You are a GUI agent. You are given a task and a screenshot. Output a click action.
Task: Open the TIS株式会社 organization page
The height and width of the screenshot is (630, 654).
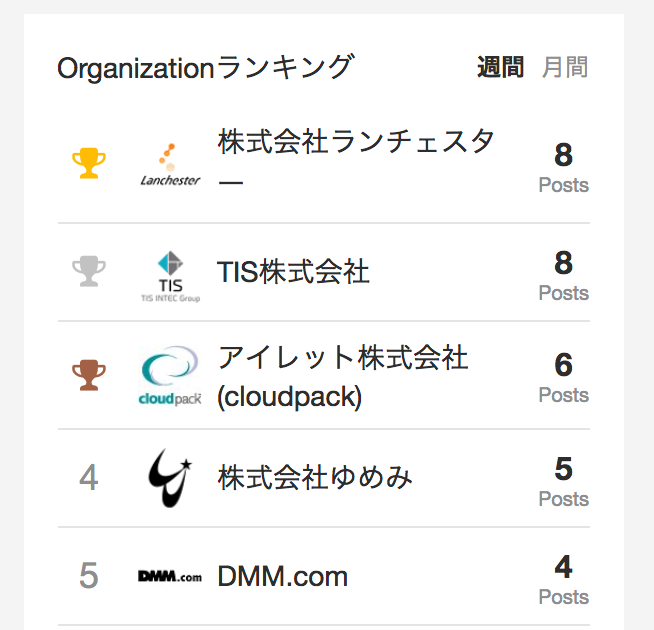(293, 271)
